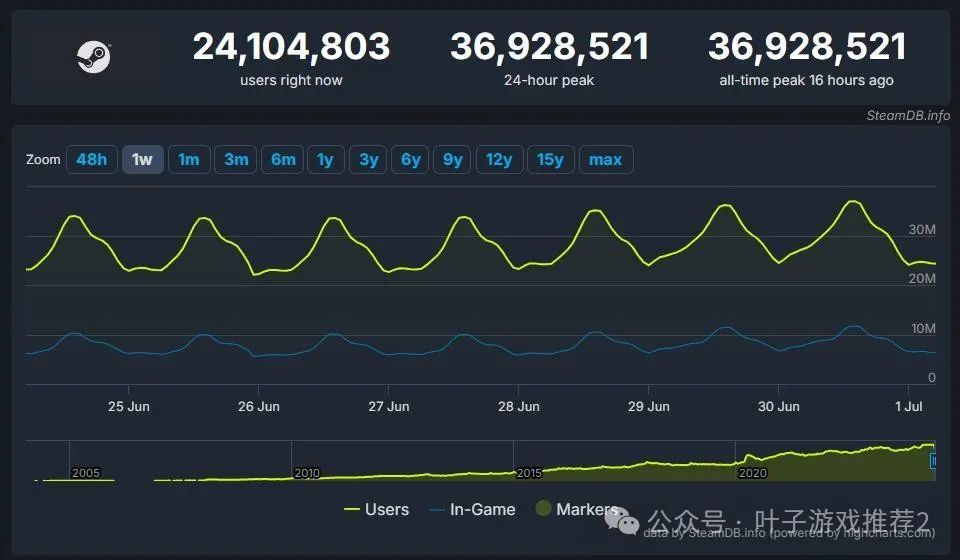The width and height of the screenshot is (960, 560).
Task: Click the SteamDB.info credit text
Action: [908, 115]
